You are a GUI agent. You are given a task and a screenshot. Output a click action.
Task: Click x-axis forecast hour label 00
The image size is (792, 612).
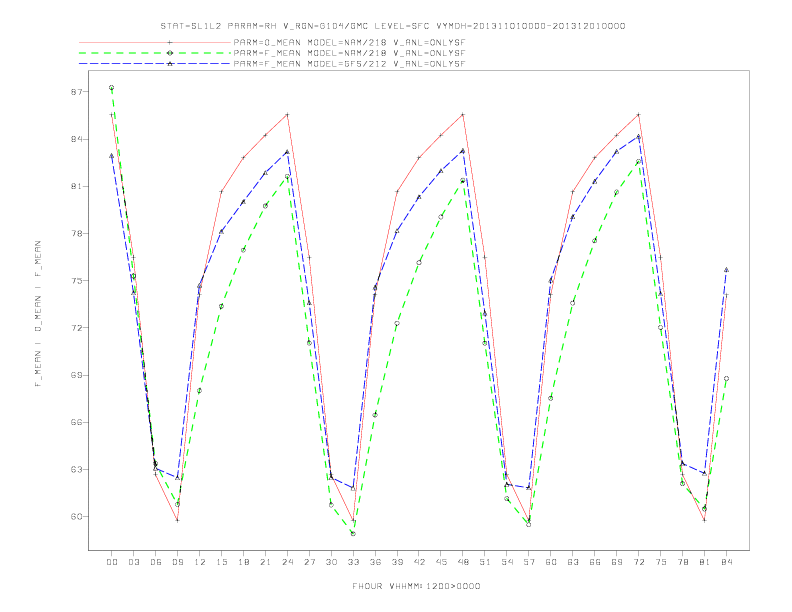point(112,562)
